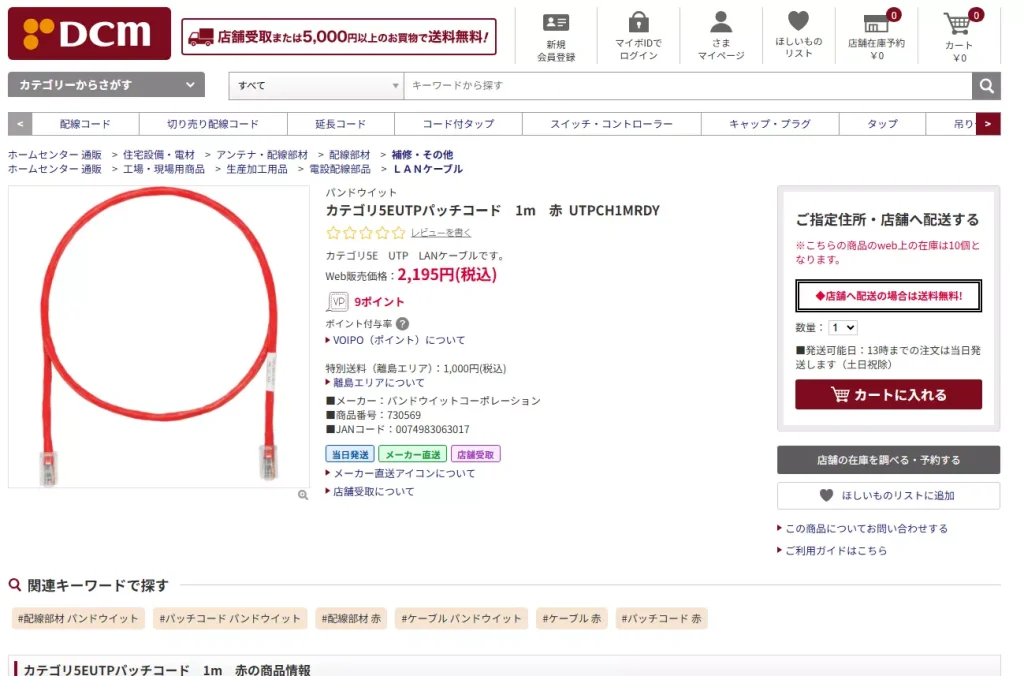Click the さまマイページ person icon
Viewport: 1024px width, 676px height.
[x=720, y=22]
